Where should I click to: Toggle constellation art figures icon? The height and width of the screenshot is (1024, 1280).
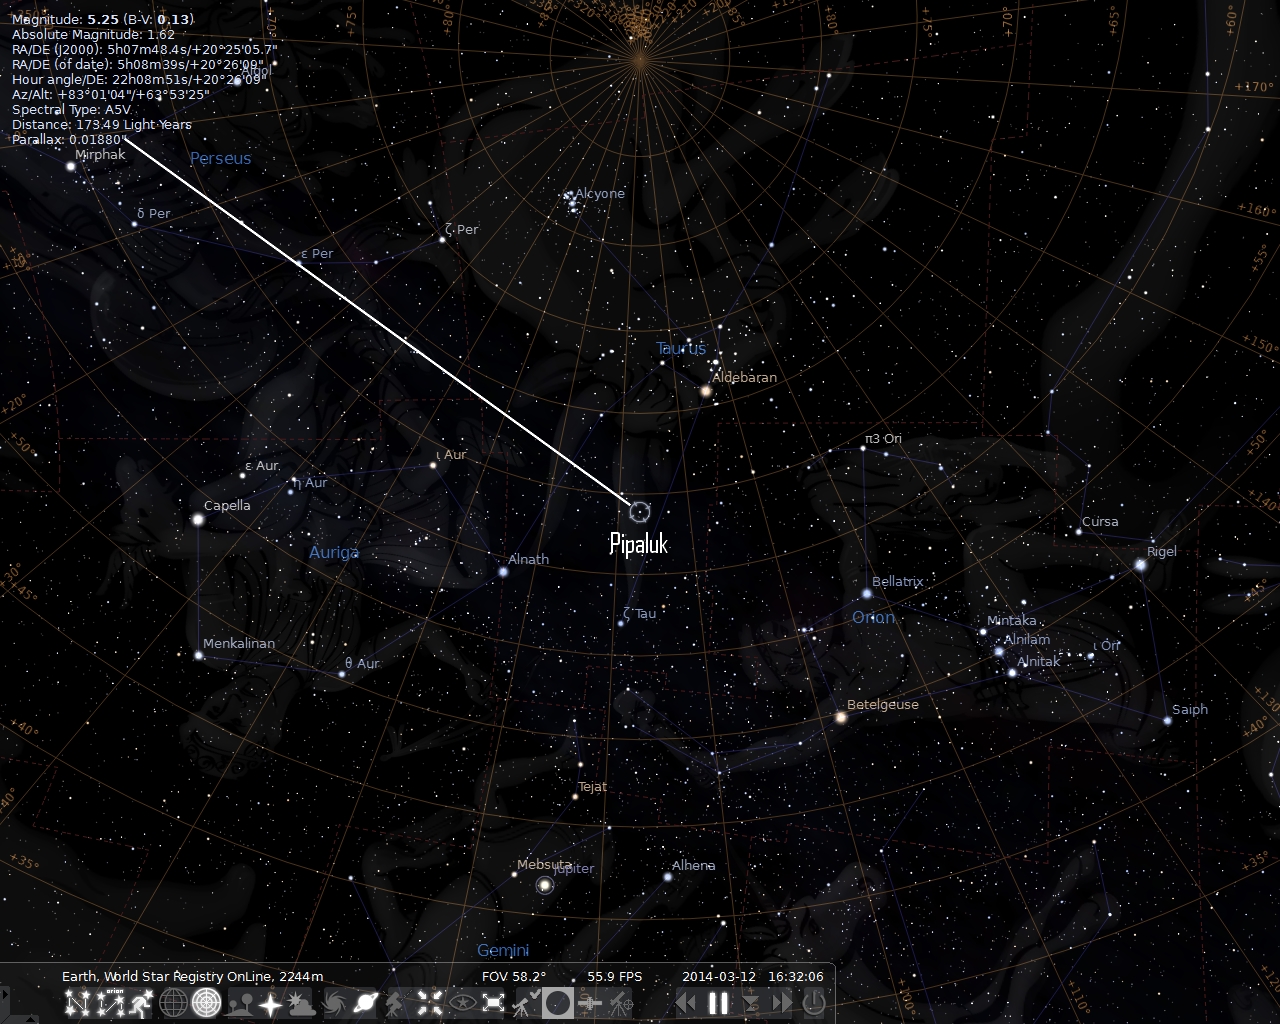click(x=139, y=1002)
